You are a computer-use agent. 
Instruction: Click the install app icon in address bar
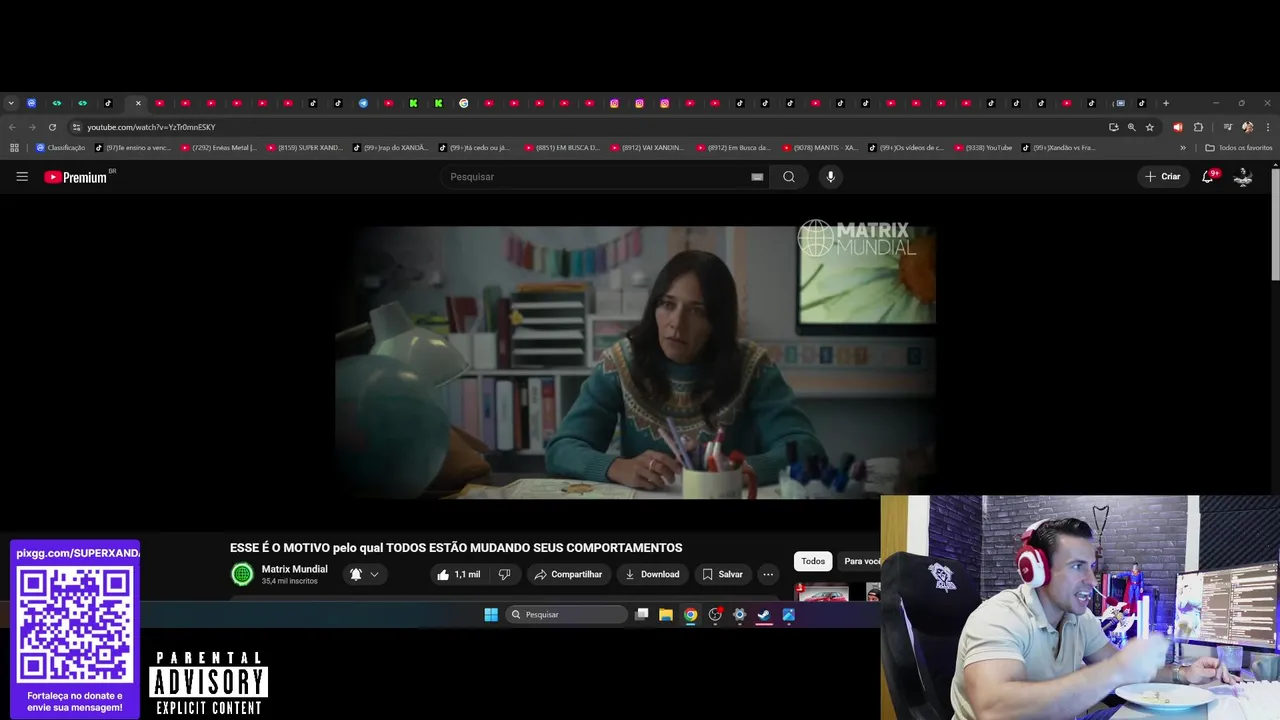click(x=1113, y=128)
